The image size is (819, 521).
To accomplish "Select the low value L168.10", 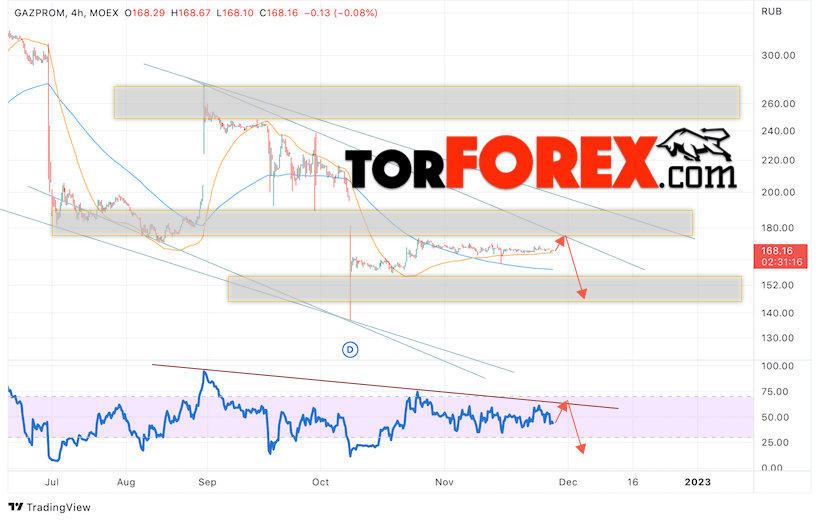I will tap(235, 13).
